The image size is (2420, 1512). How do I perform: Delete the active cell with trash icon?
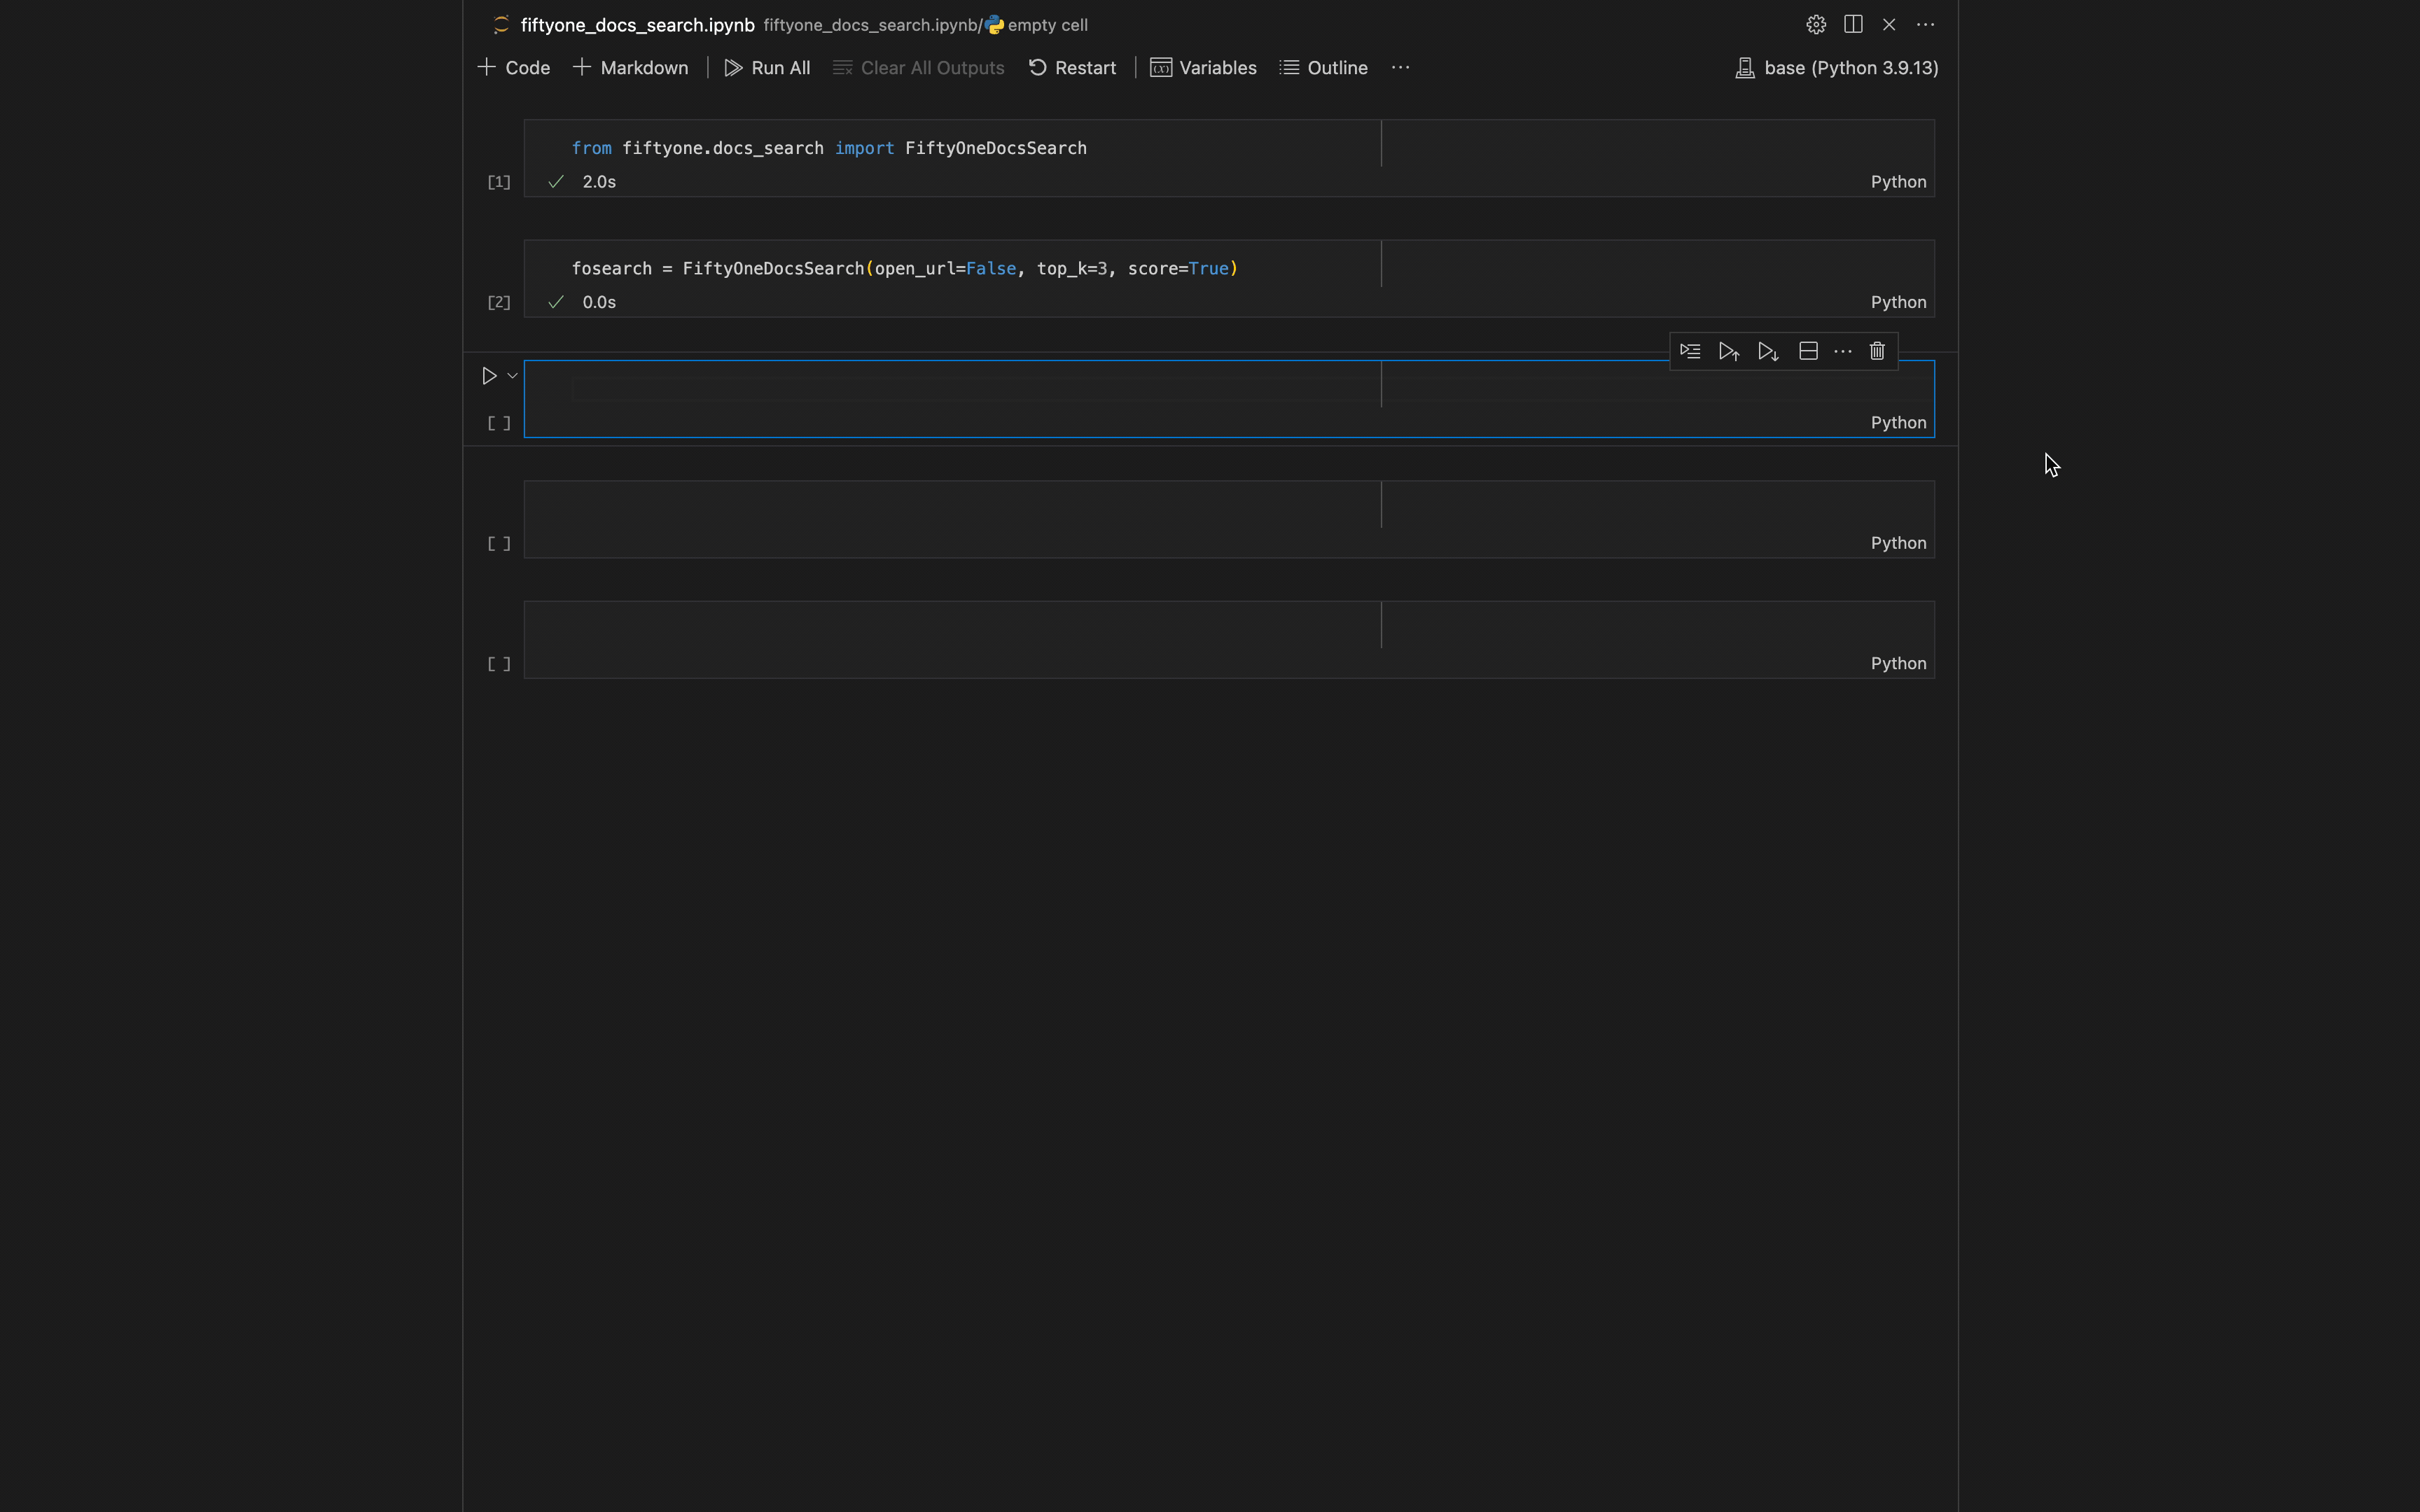pos(1877,351)
